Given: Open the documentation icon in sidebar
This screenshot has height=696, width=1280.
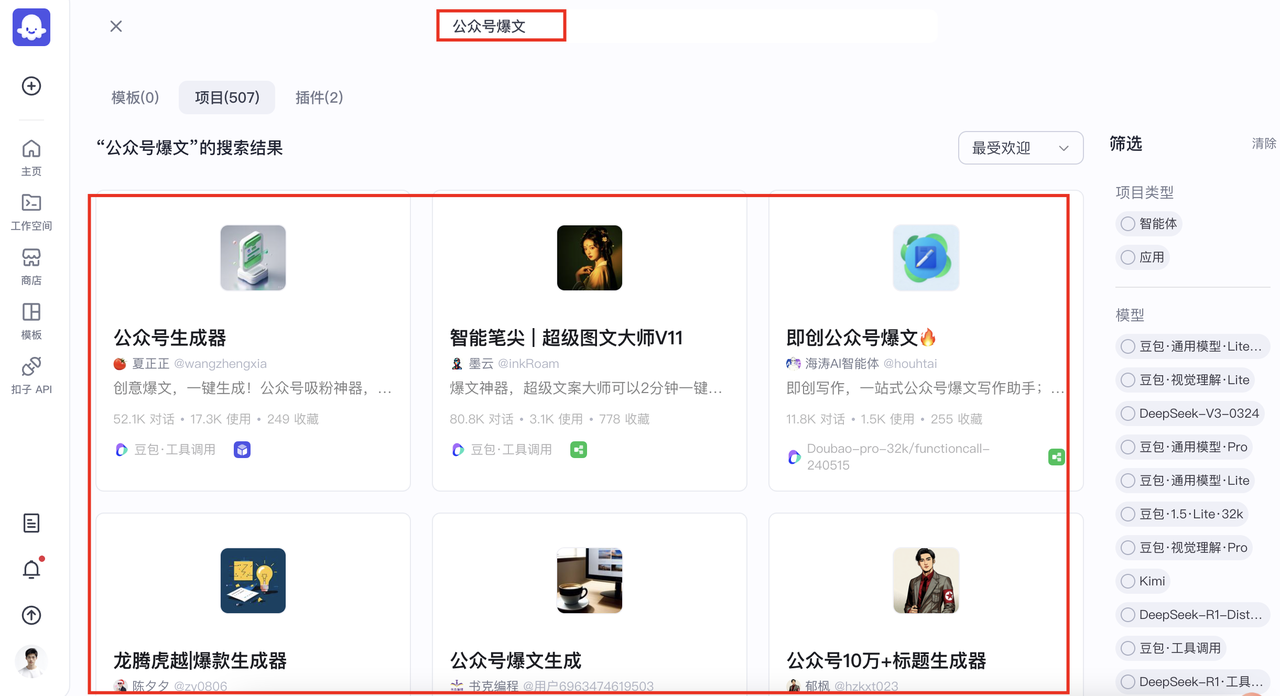Looking at the screenshot, I should (31, 523).
